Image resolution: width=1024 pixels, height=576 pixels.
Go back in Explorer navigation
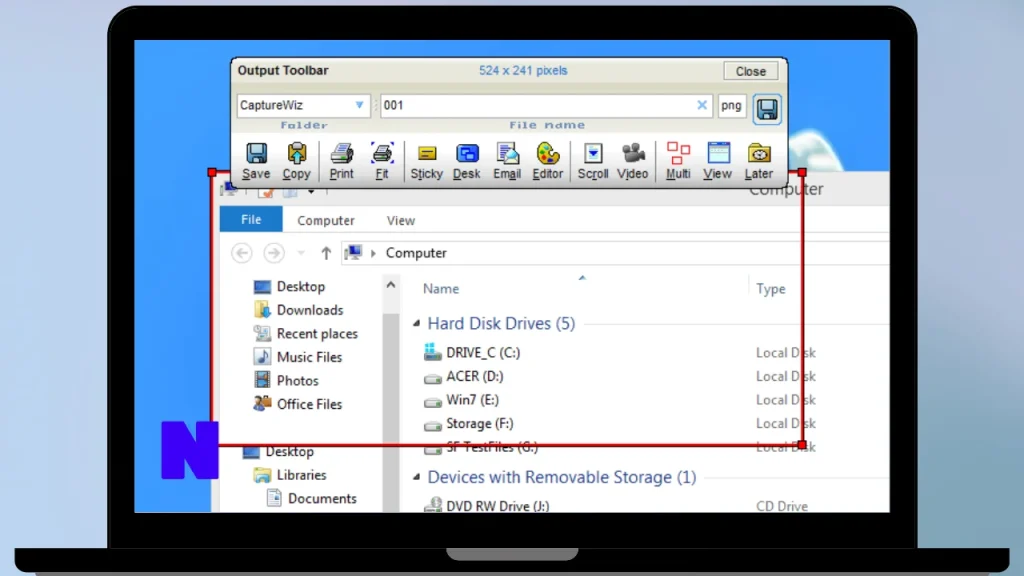[x=242, y=253]
